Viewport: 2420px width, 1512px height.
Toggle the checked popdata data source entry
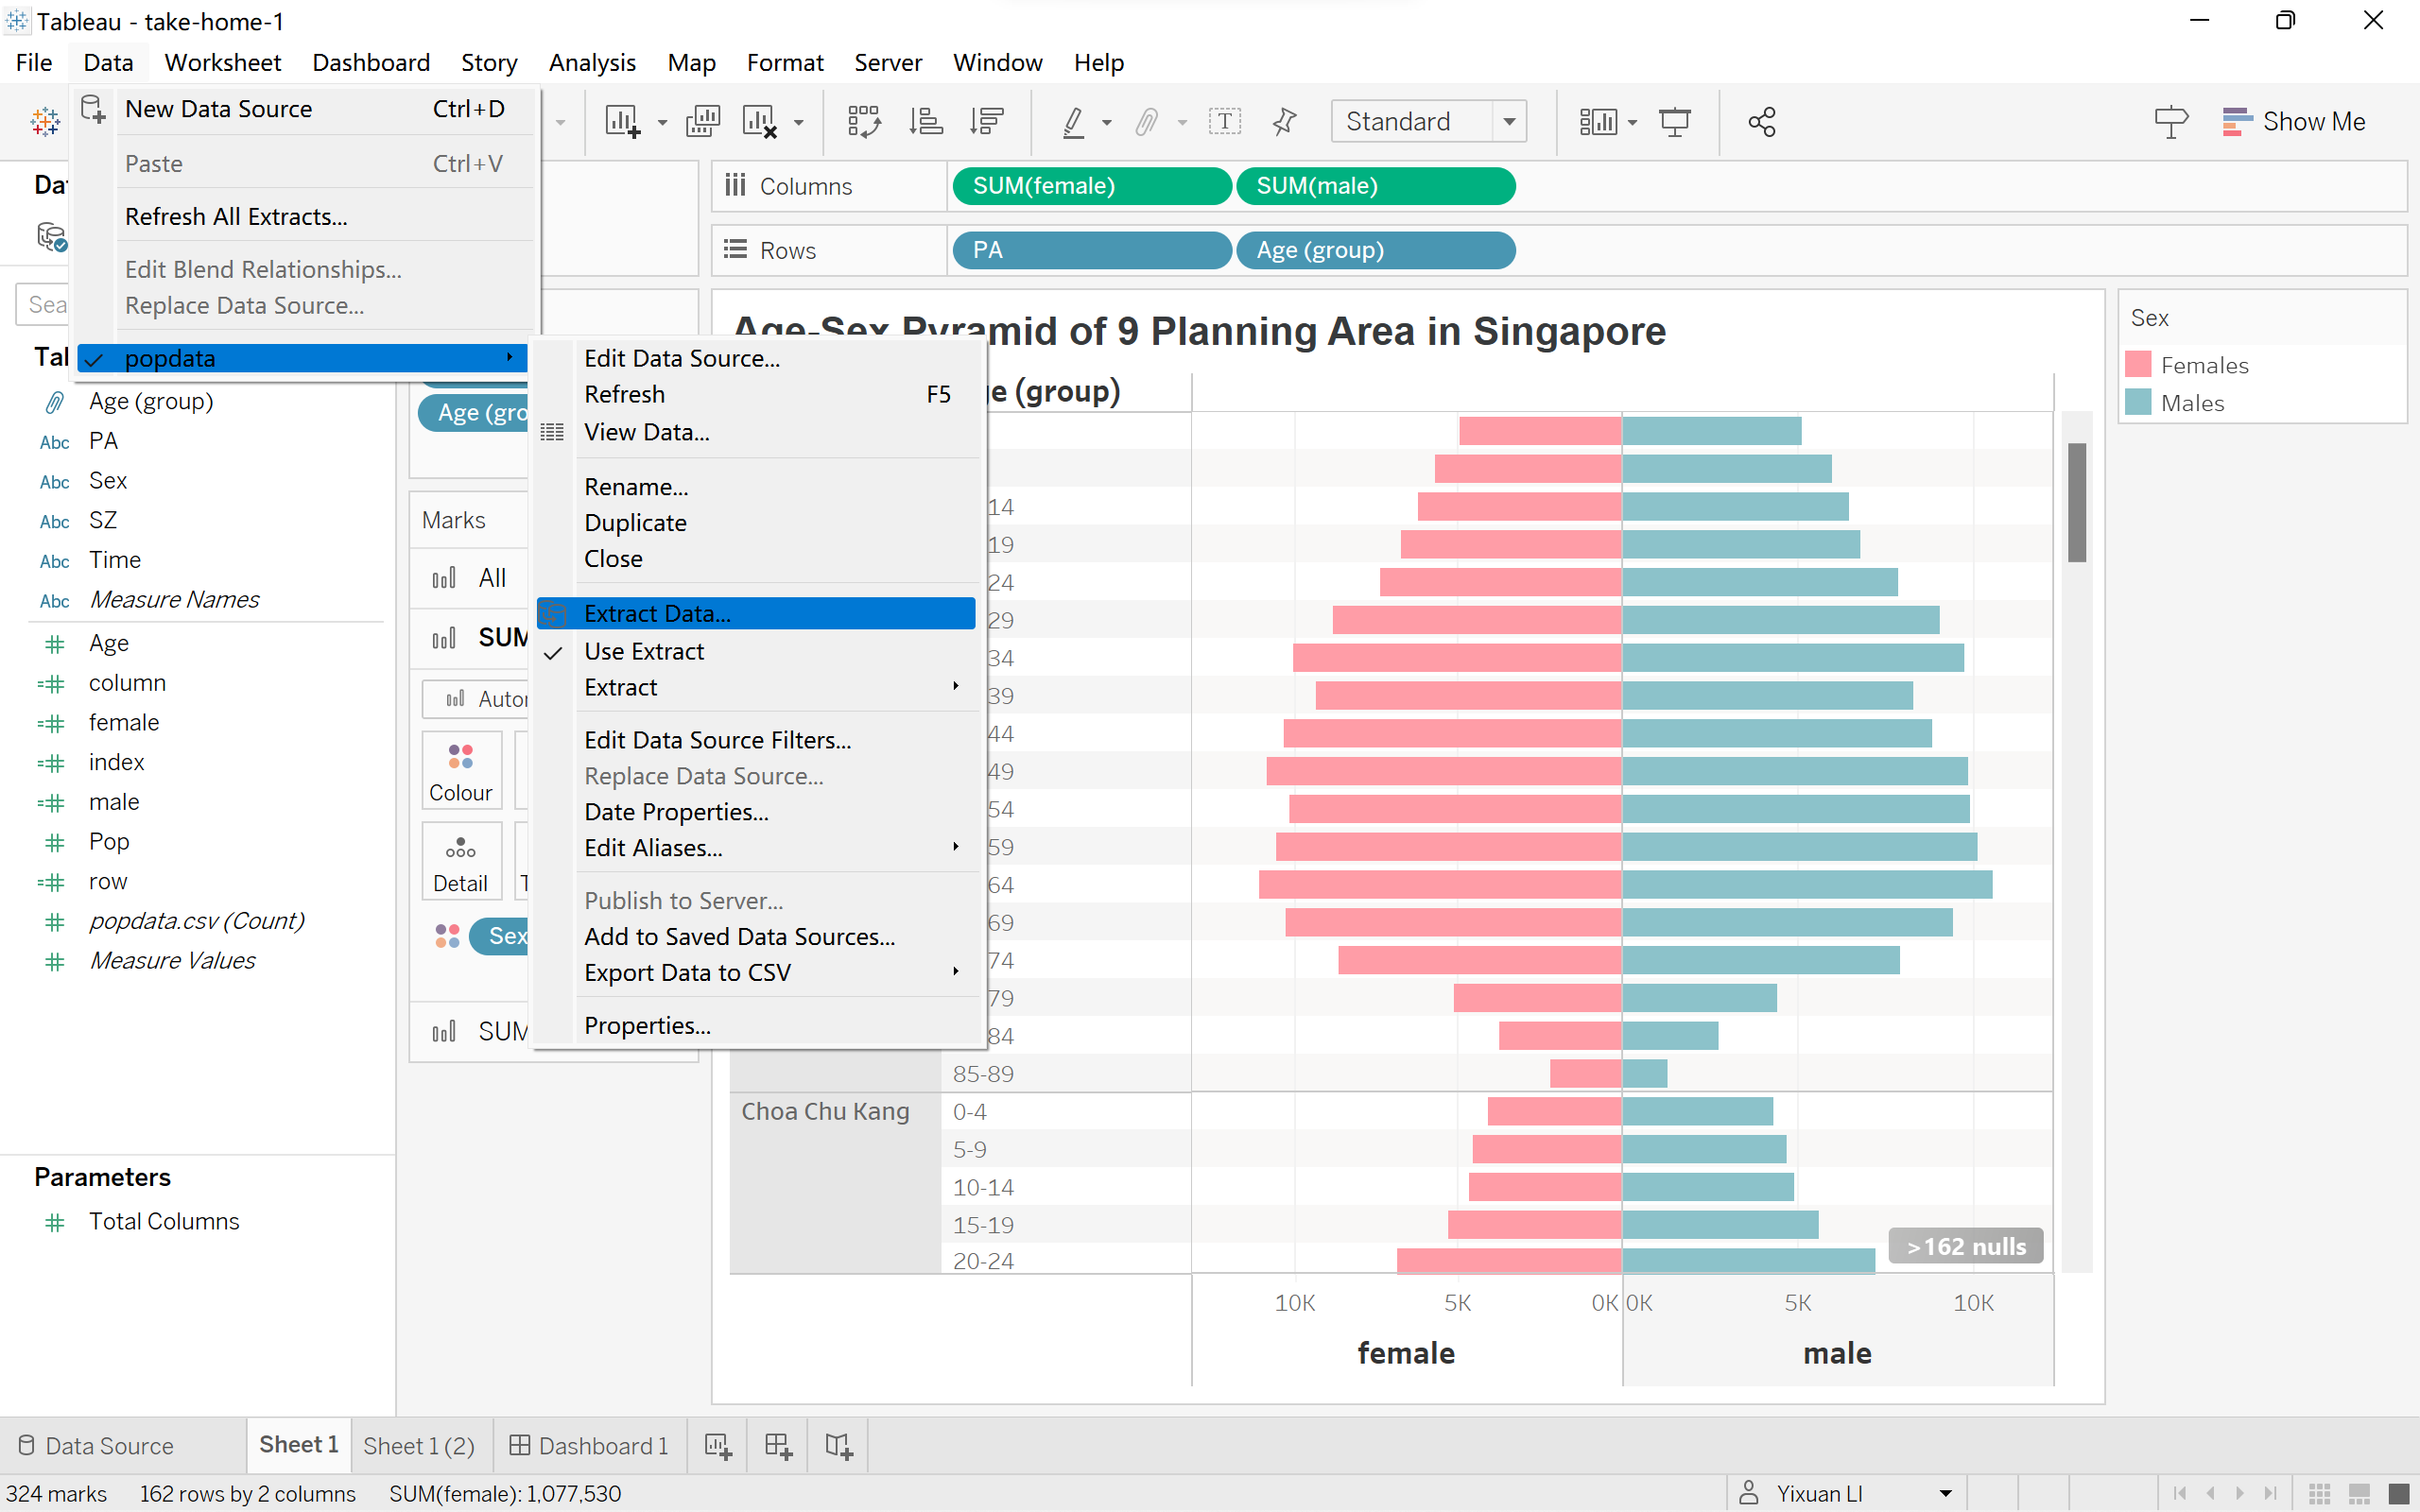pyautogui.click(x=170, y=358)
